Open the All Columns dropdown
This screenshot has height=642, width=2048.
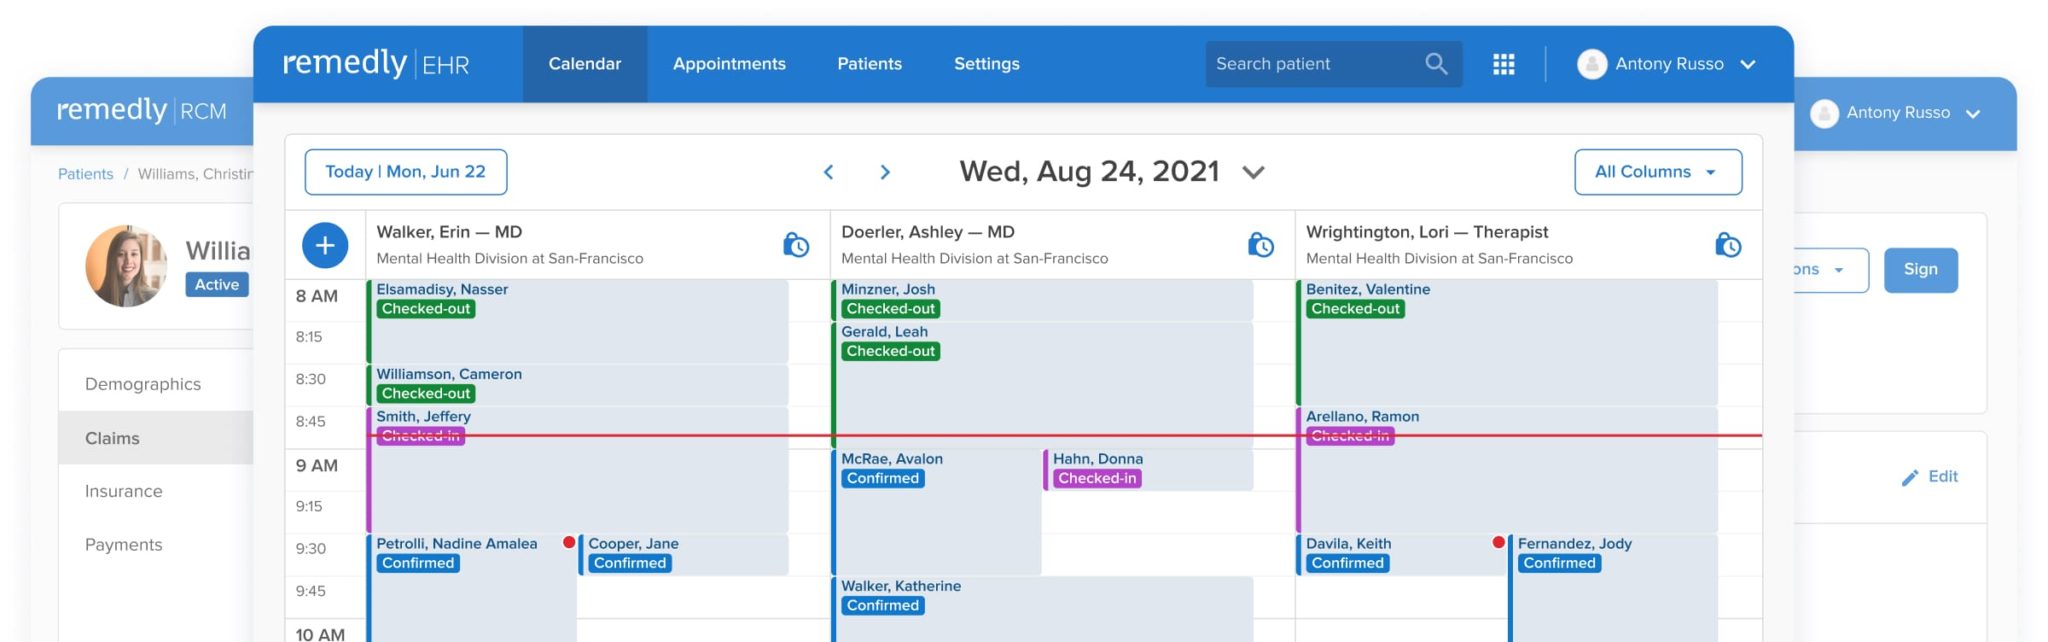1658,172
